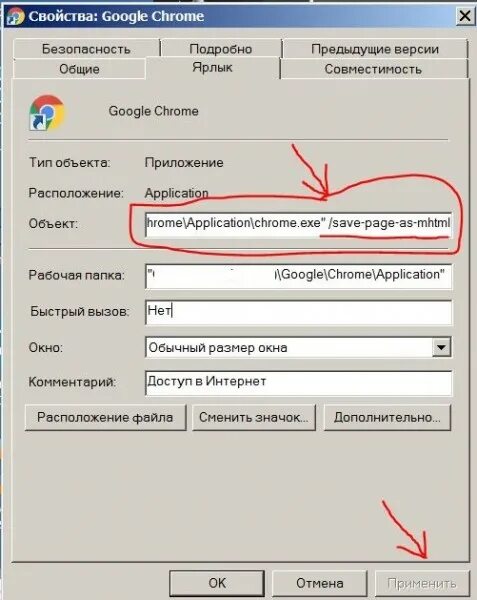Select the Ярлык tab
The image size is (477, 600).
212,67
